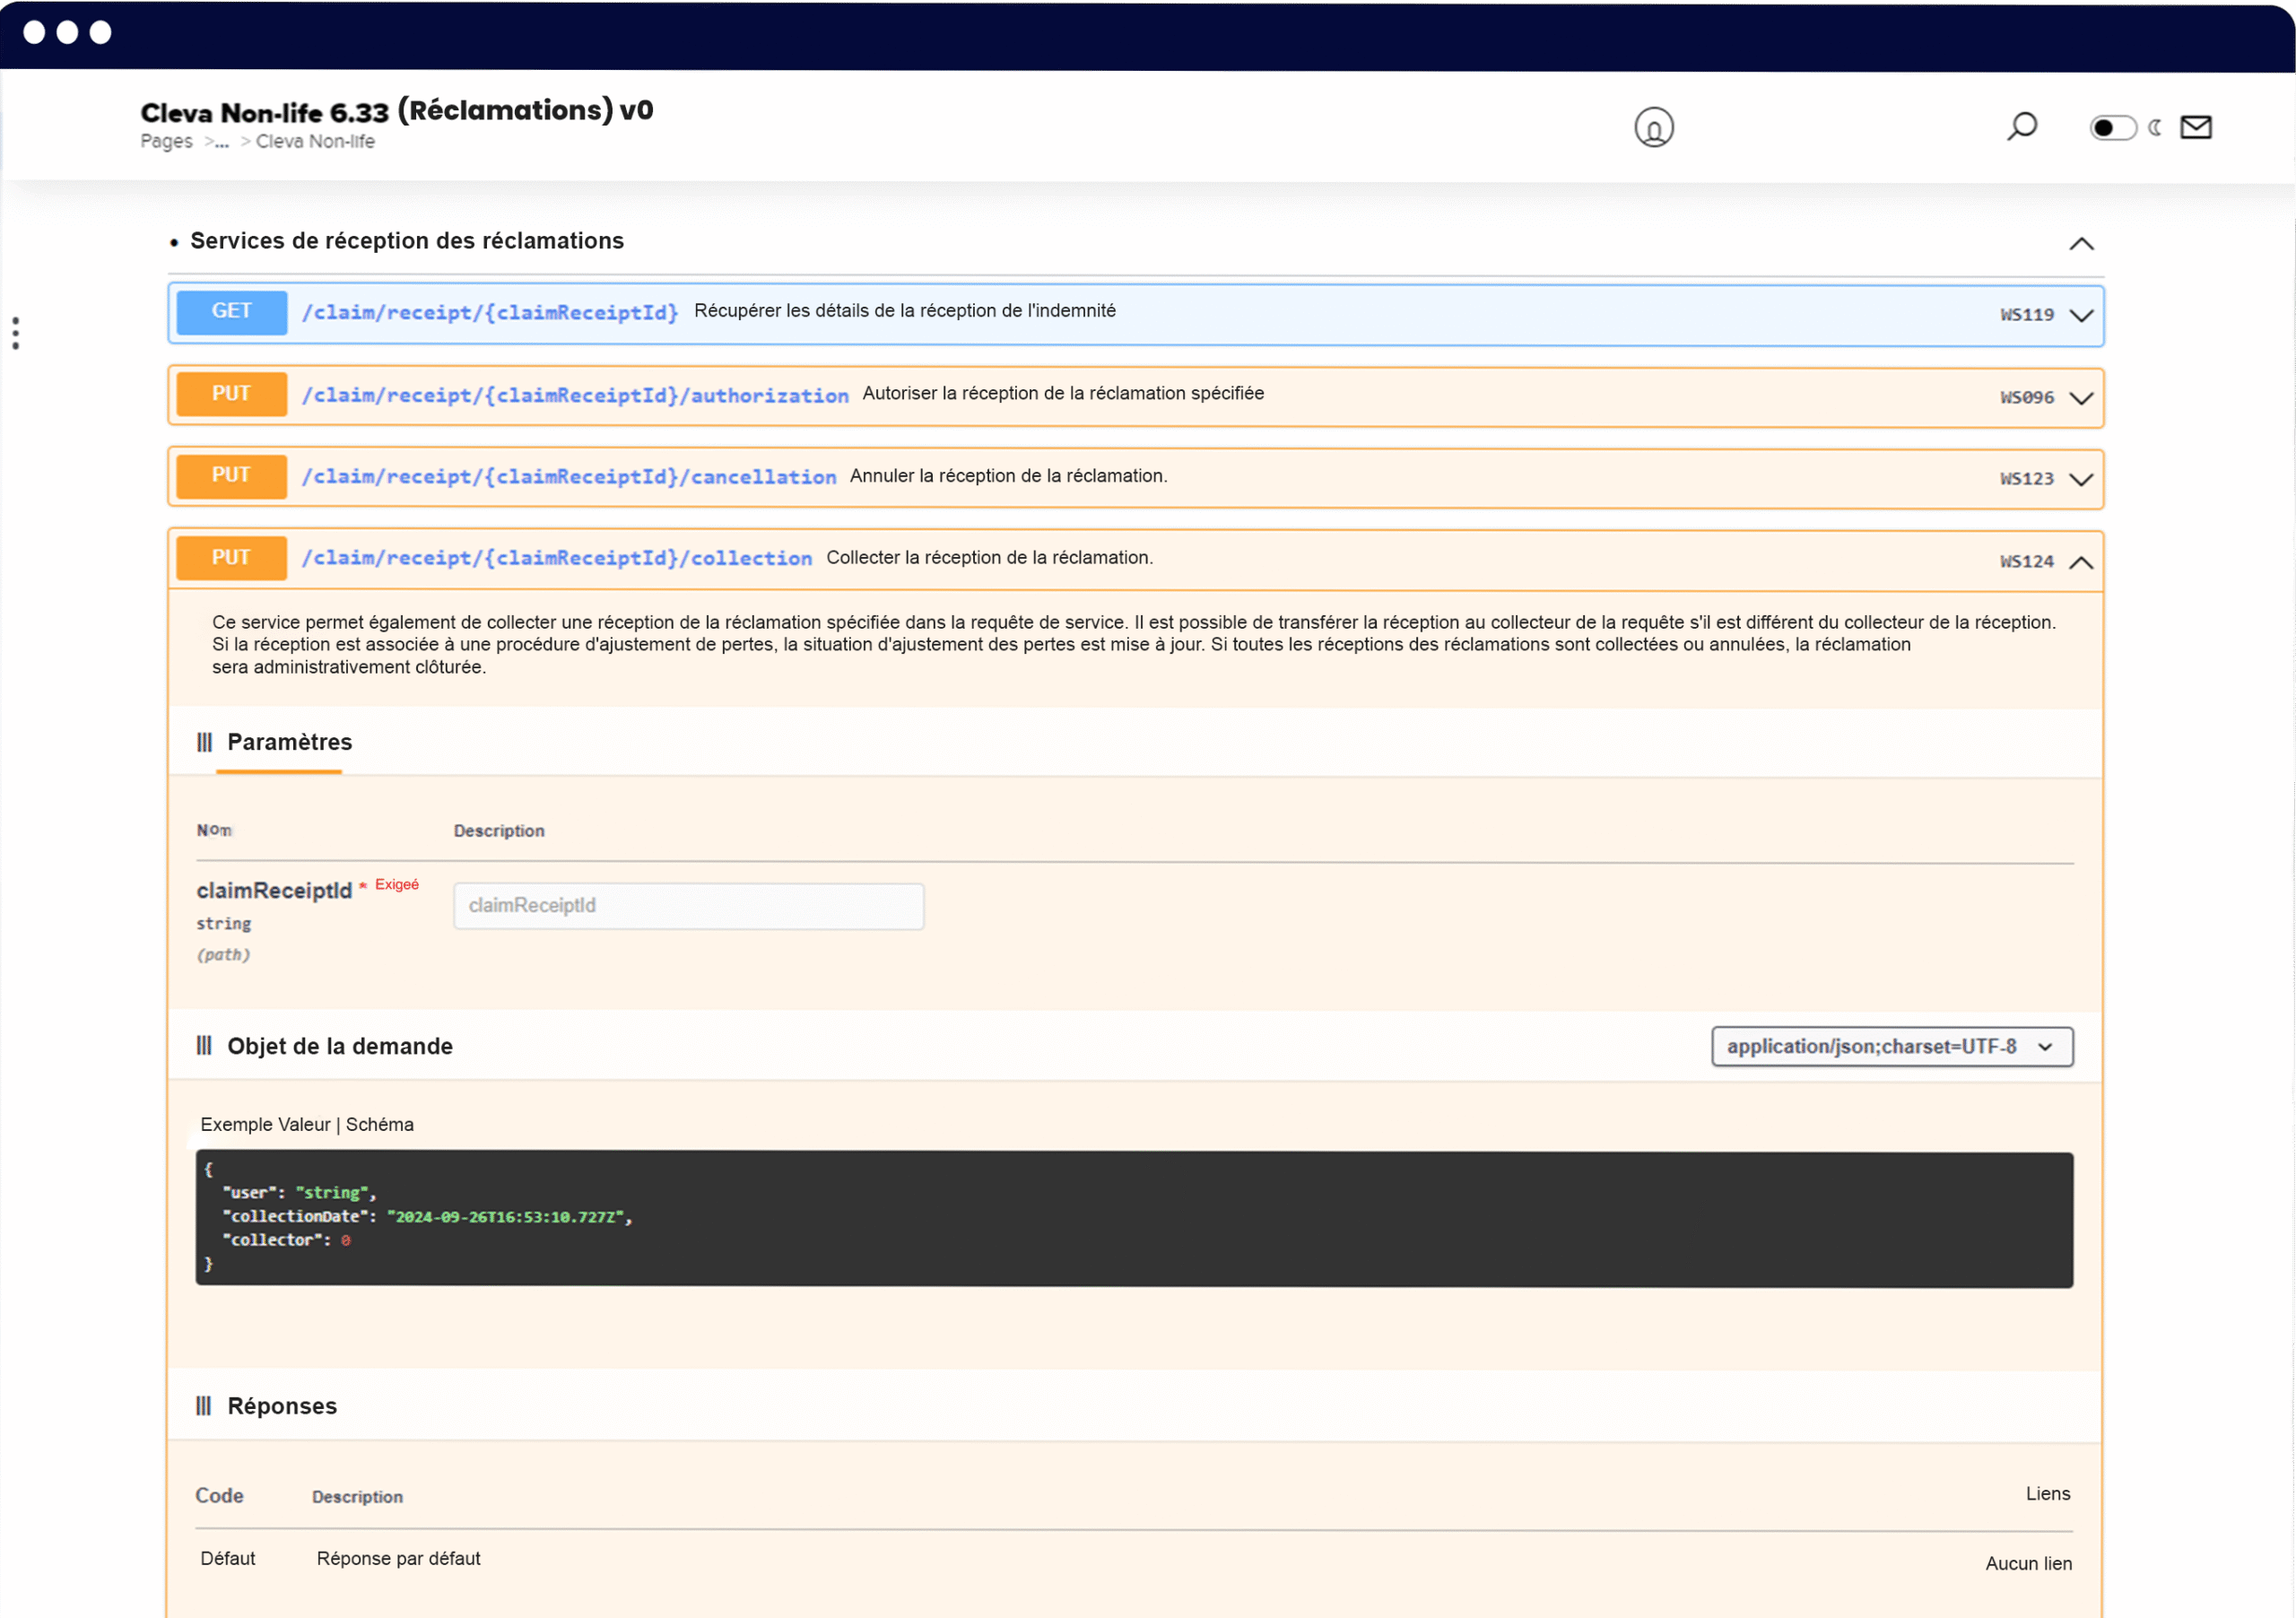The width and height of the screenshot is (2296, 1618).
Task: Click the Pages breadcrumb link
Action: pyautogui.click(x=166, y=141)
